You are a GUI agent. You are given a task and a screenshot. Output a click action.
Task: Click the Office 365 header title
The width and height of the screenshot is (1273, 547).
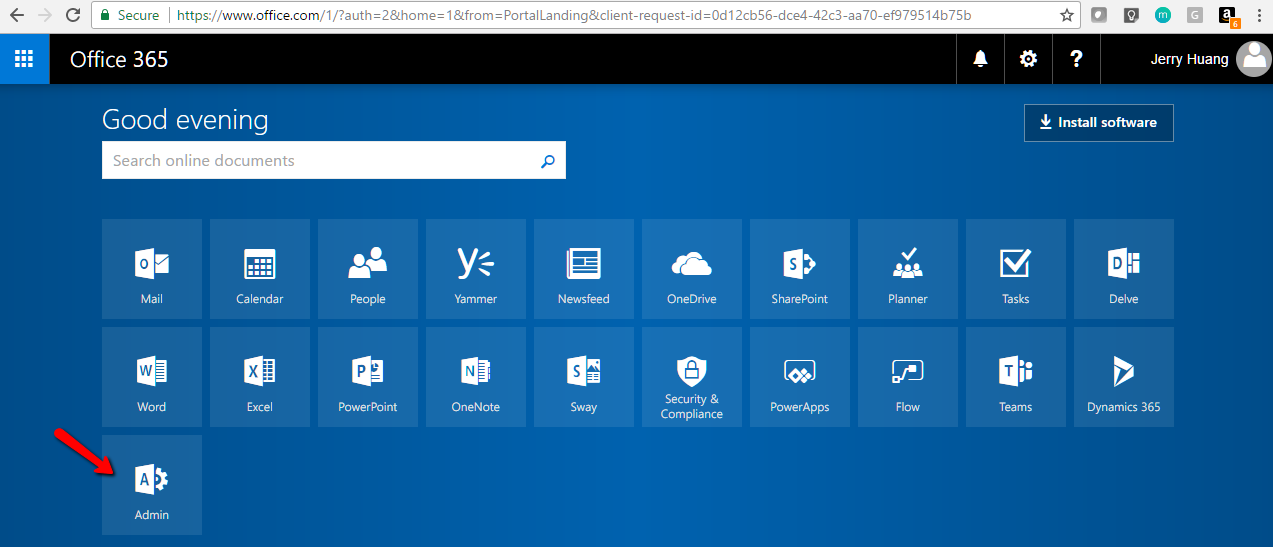coord(119,59)
